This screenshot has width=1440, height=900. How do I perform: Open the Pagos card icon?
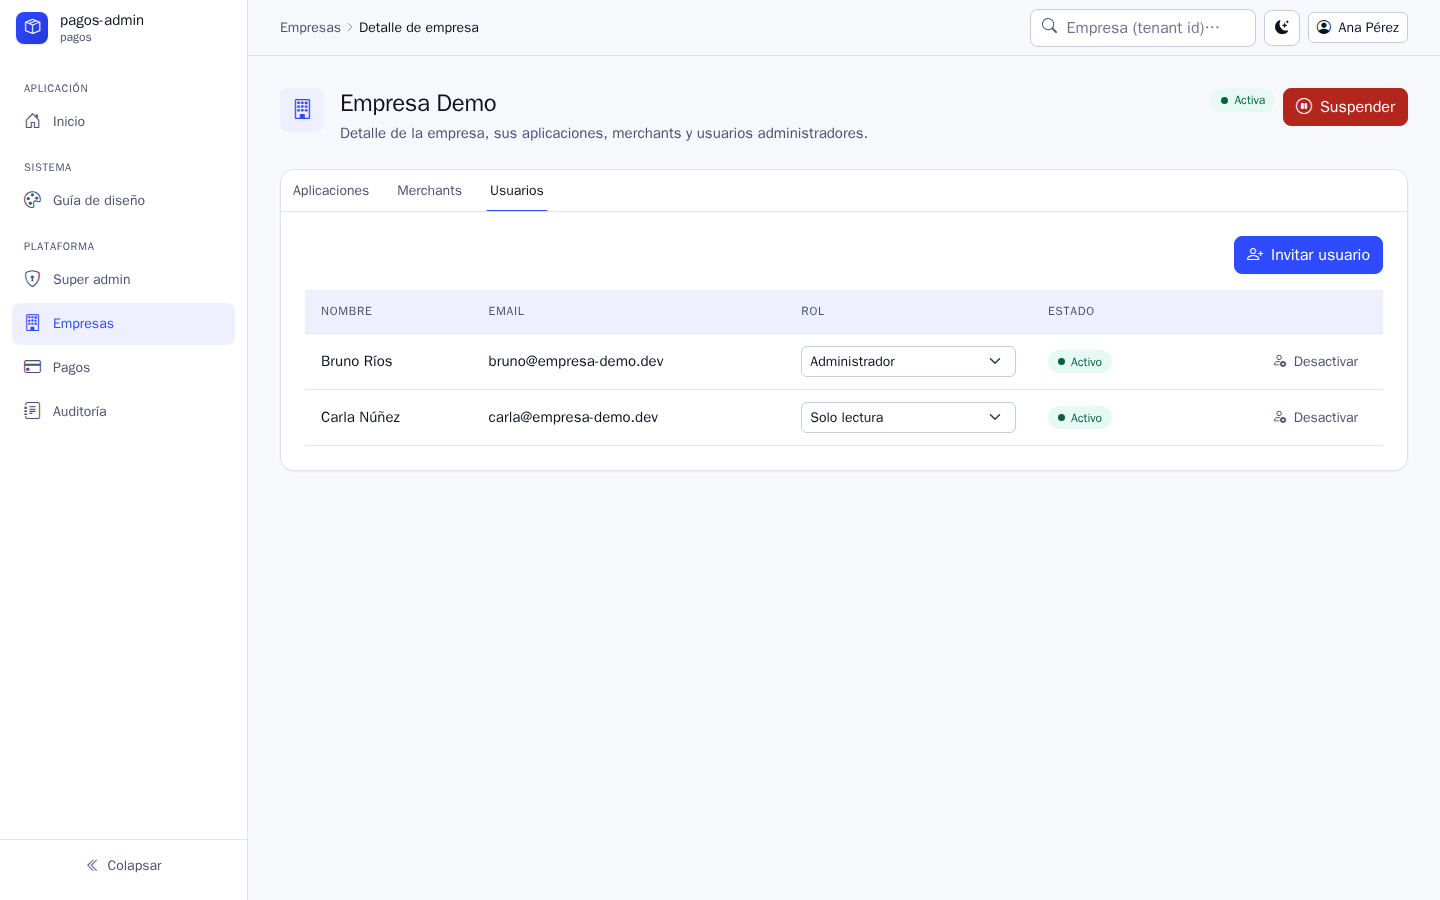(x=33, y=367)
